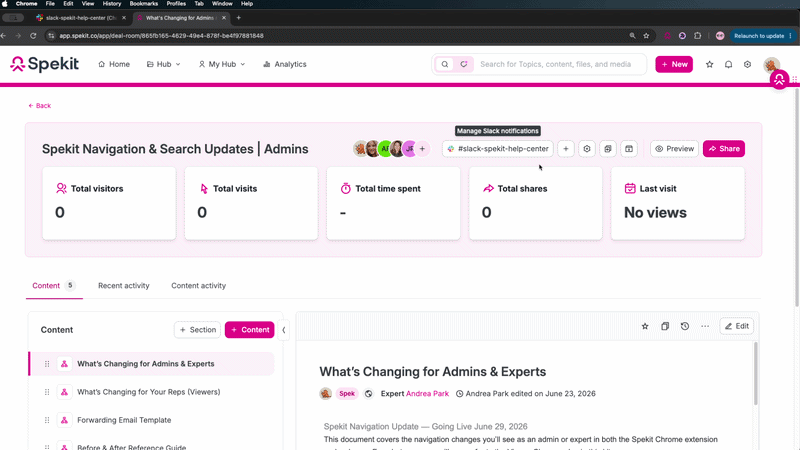This screenshot has height=450, width=800.
Task: Collapse the Content side panel chevron
Action: (284, 330)
